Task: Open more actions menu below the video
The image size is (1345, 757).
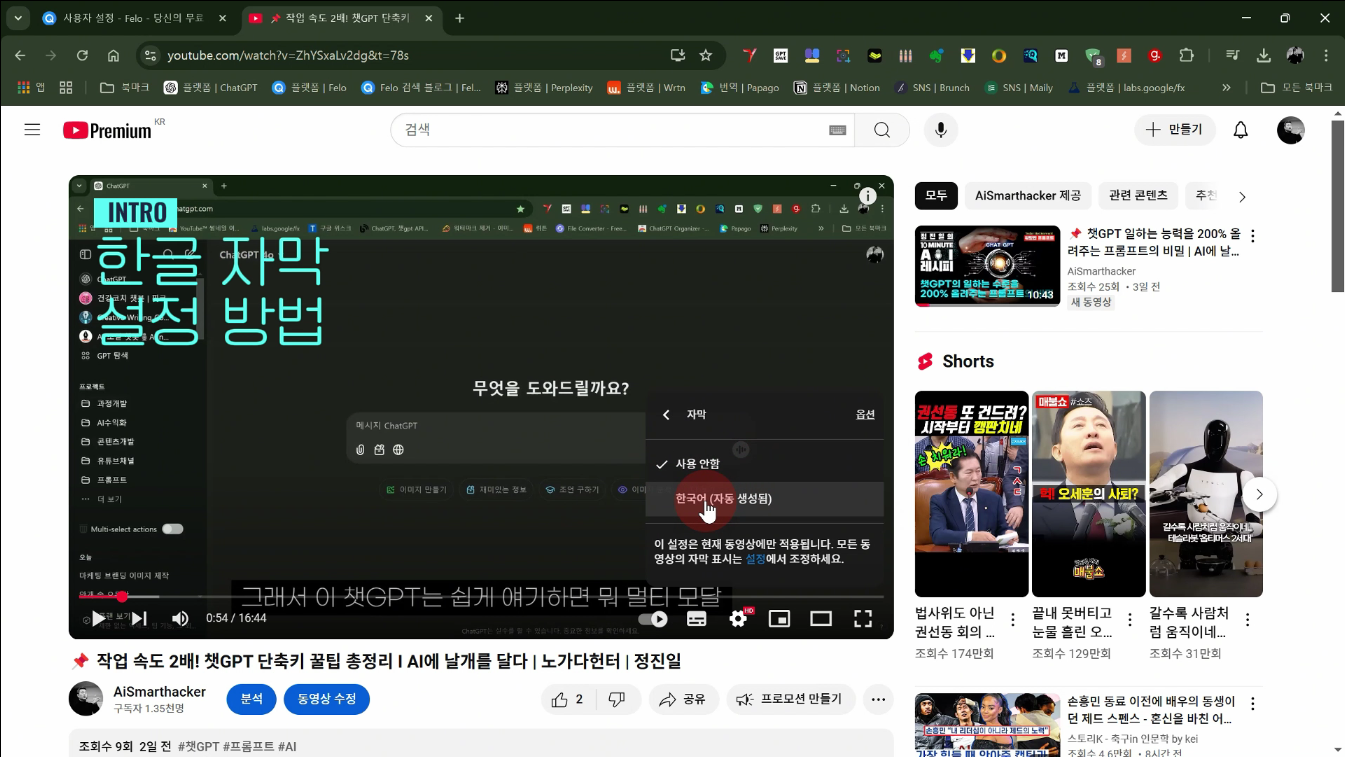Action: coord(878,699)
